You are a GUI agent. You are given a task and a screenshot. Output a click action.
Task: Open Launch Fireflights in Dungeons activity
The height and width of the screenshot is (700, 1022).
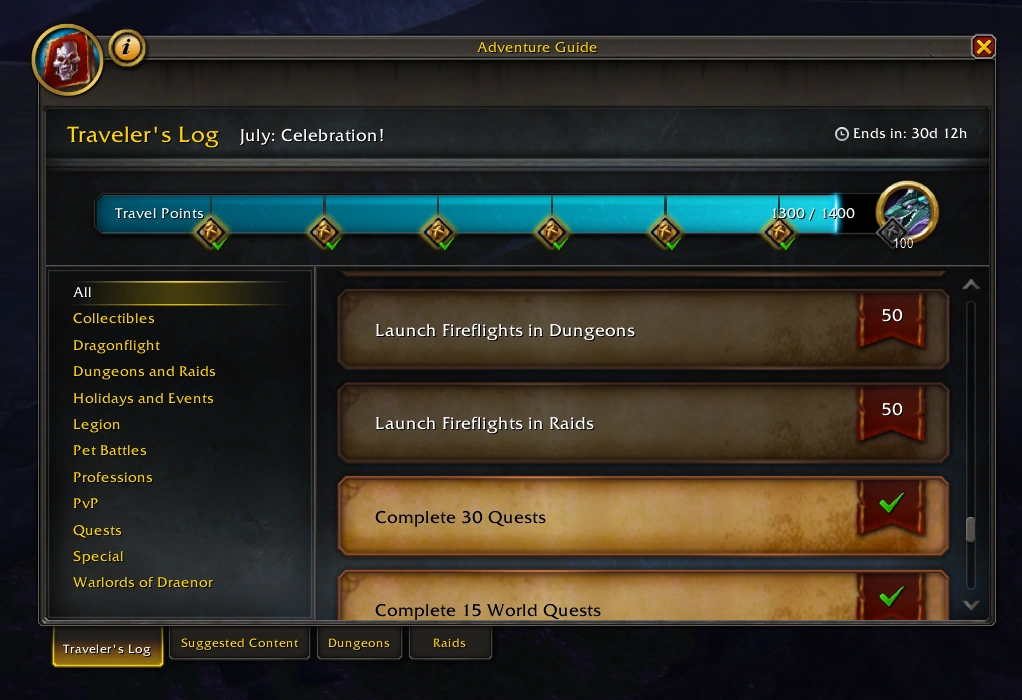(643, 330)
